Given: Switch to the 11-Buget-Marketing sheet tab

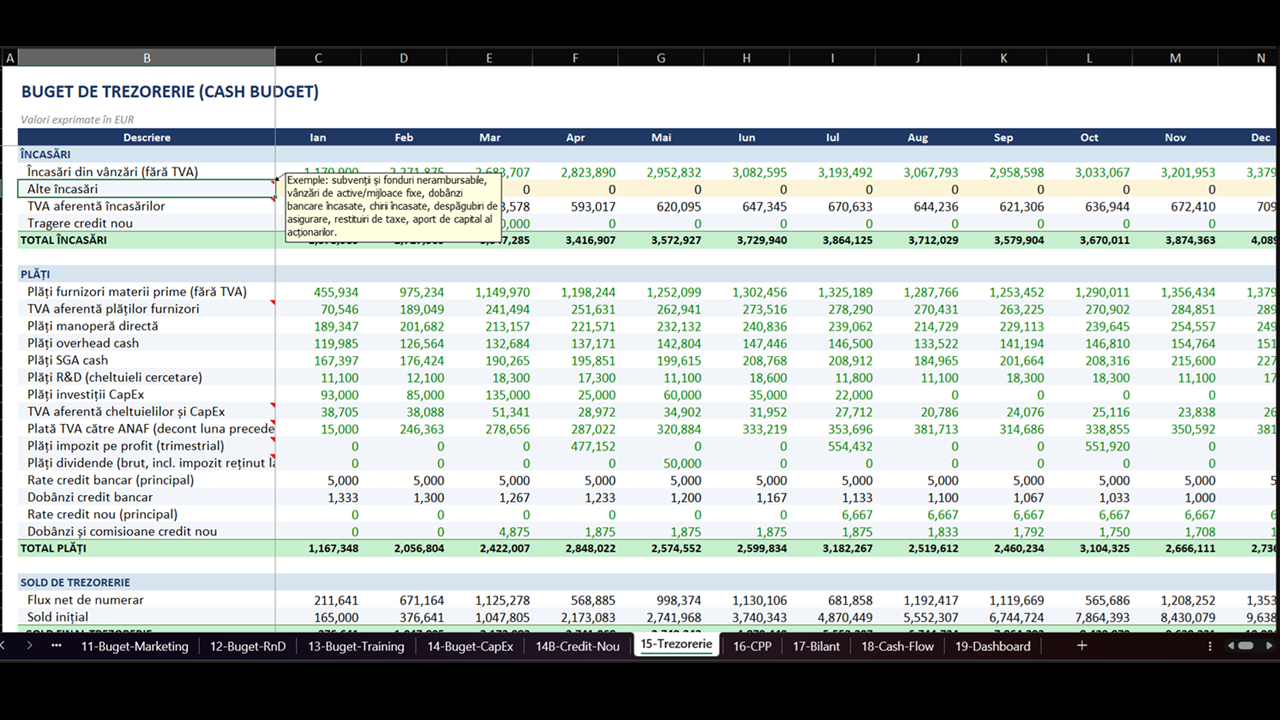Looking at the screenshot, I should point(134,646).
